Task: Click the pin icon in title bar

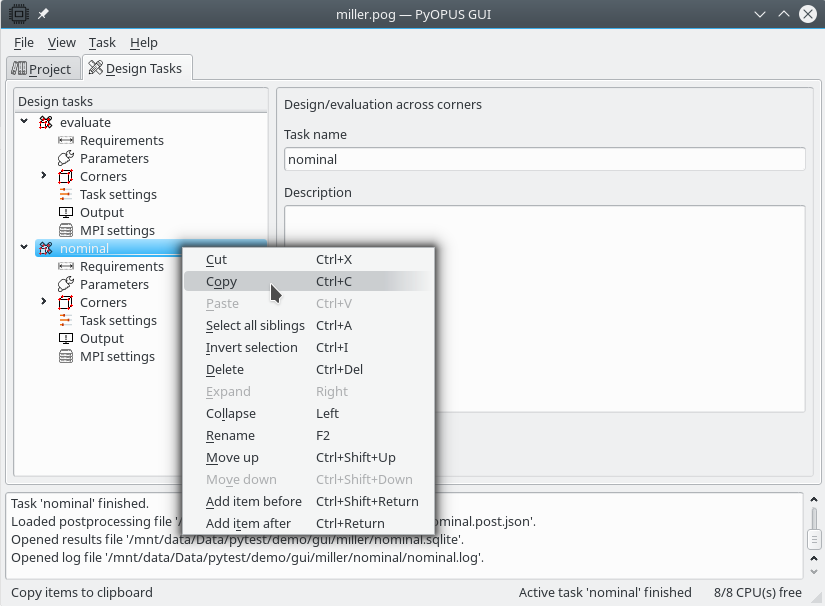Action: point(43,14)
